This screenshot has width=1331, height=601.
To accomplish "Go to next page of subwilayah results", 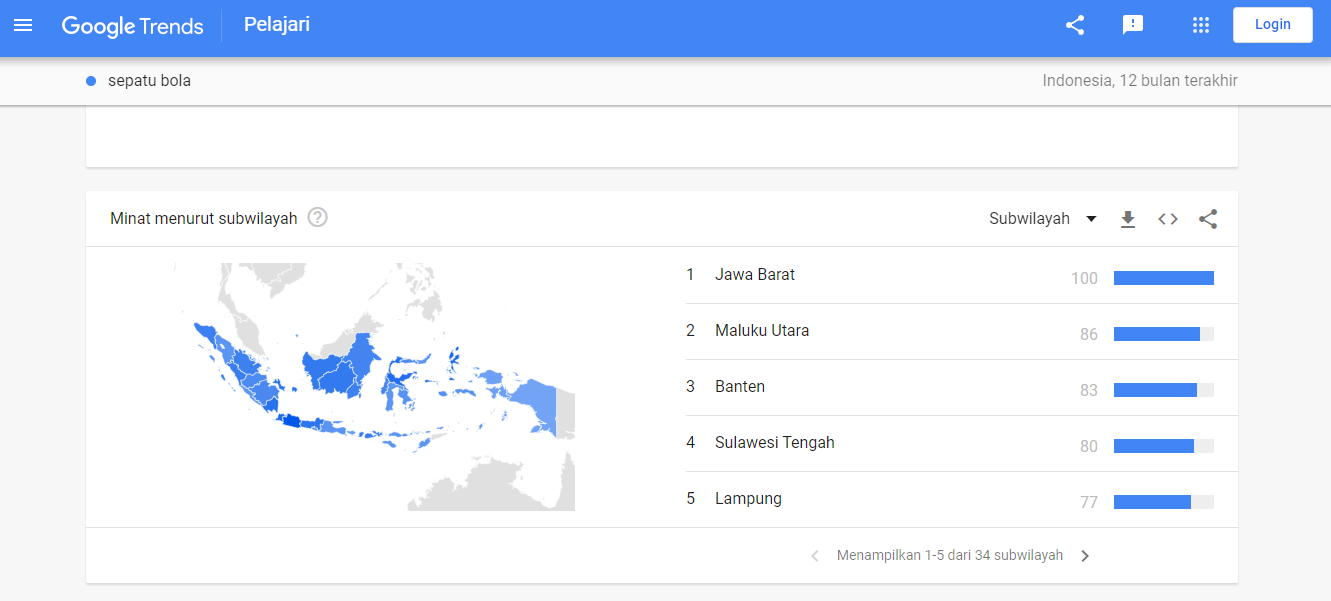I will (x=1085, y=555).
